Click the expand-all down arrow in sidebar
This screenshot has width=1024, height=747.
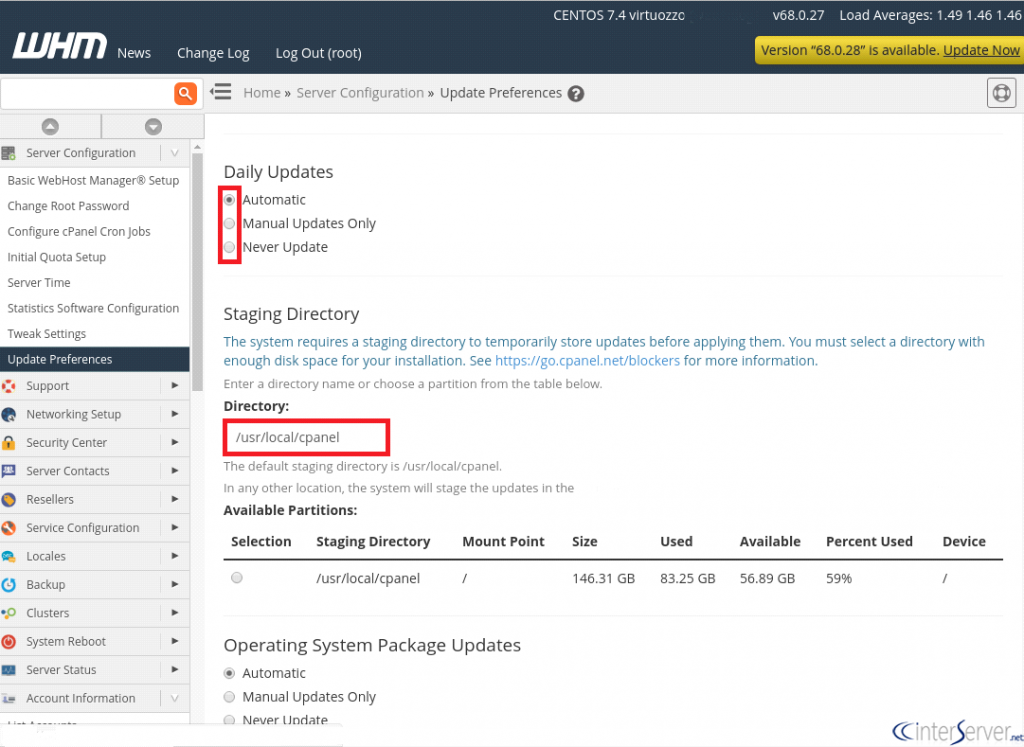pyautogui.click(x=153, y=127)
